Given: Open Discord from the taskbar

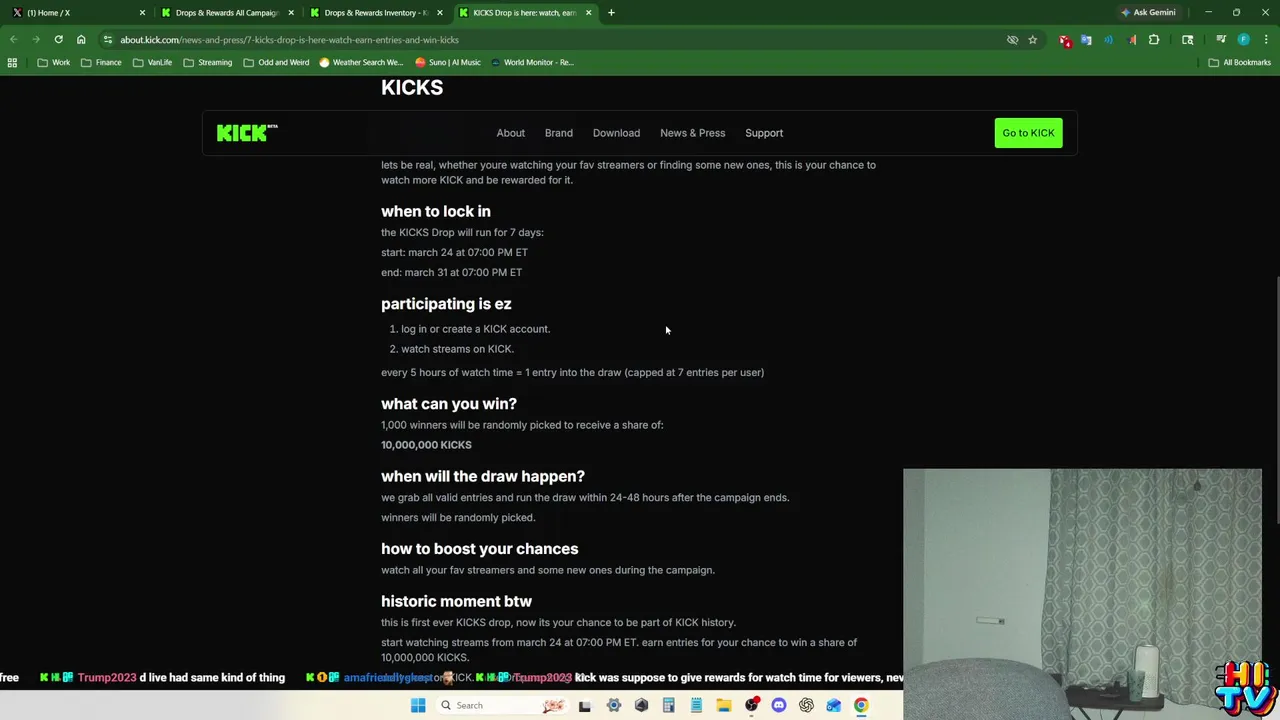Looking at the screenshot, I should coord(779,705).
